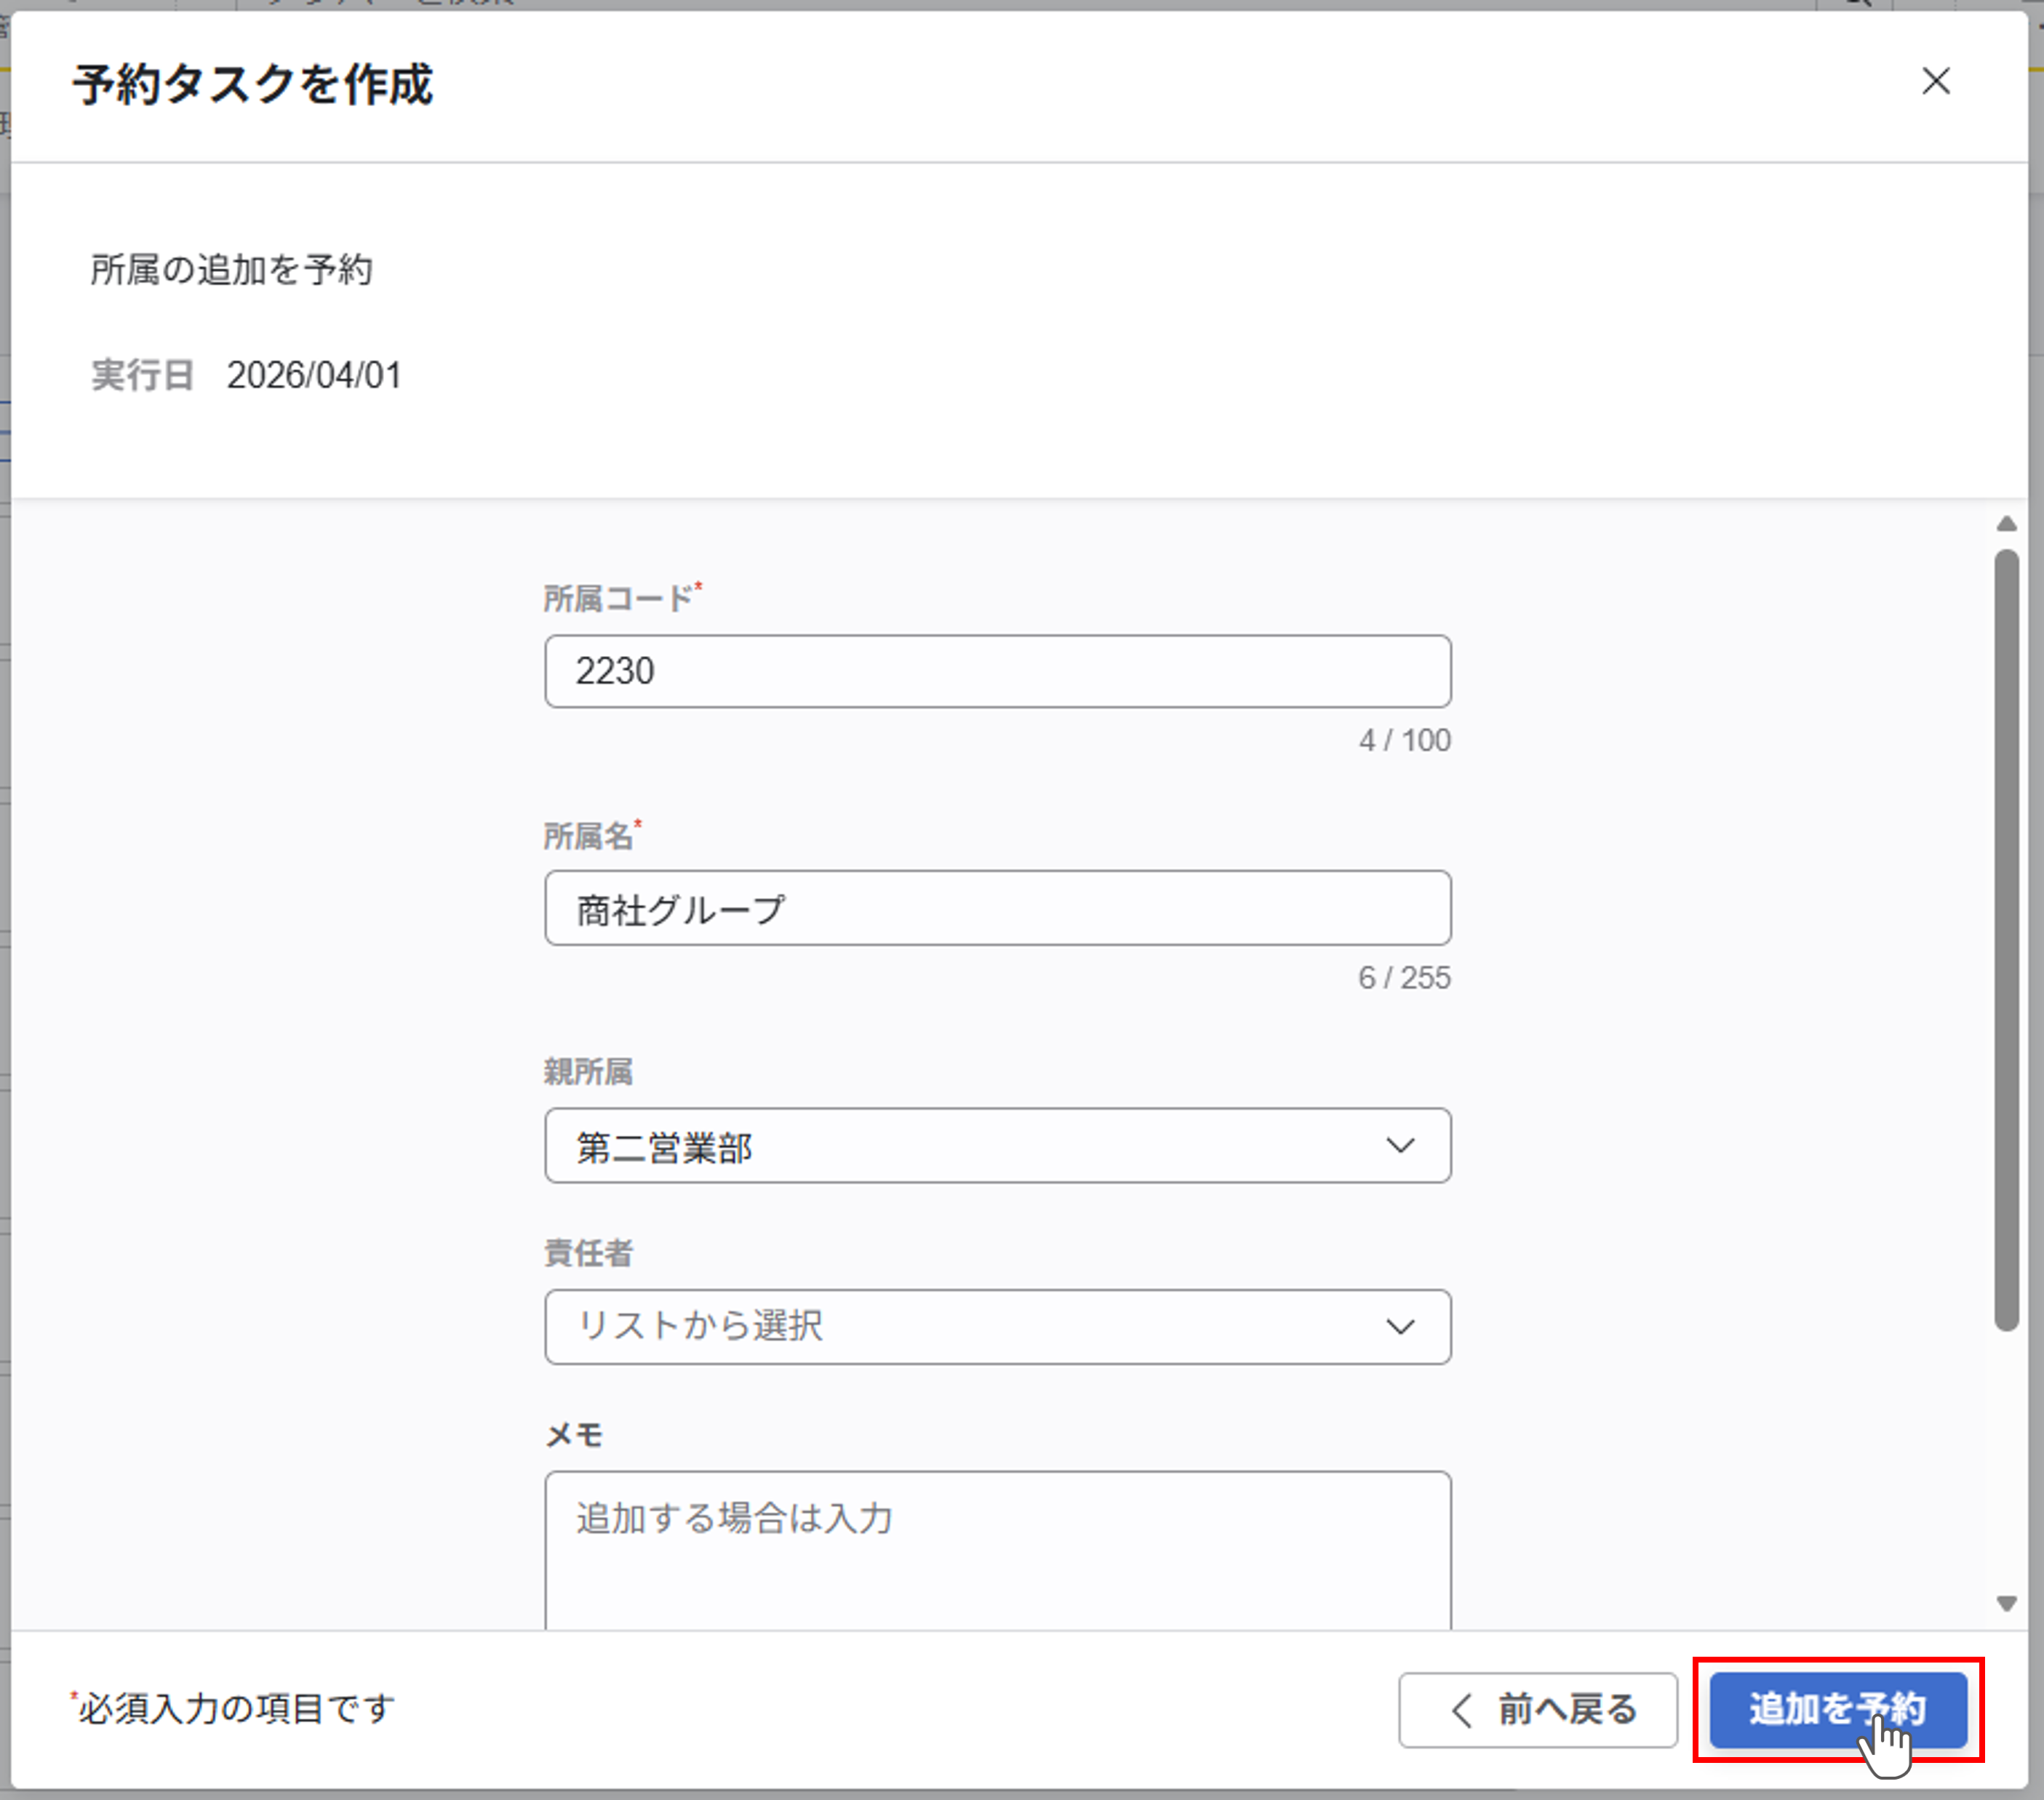Image resolution: width=2044 pixels, height=1800 pixels.
Task: Click the メモ label text
Action: 574,1435
